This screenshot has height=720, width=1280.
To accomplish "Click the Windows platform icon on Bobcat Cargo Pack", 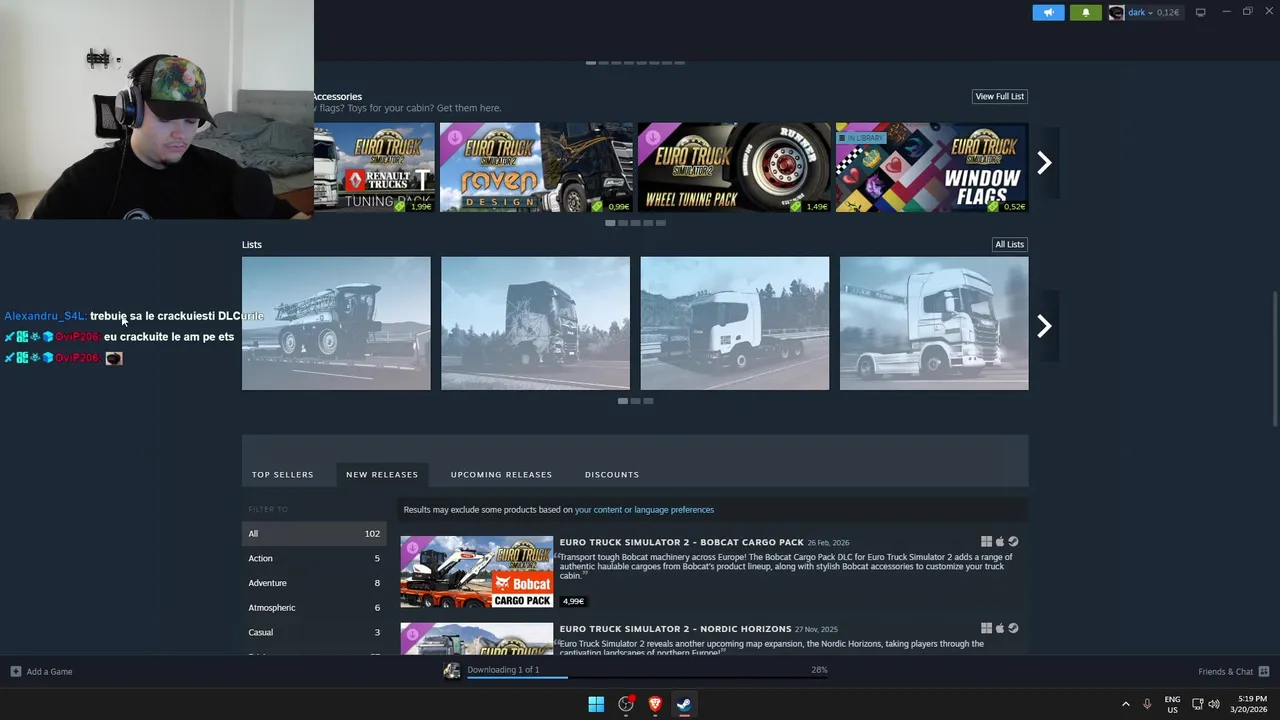I will point(986,542).
